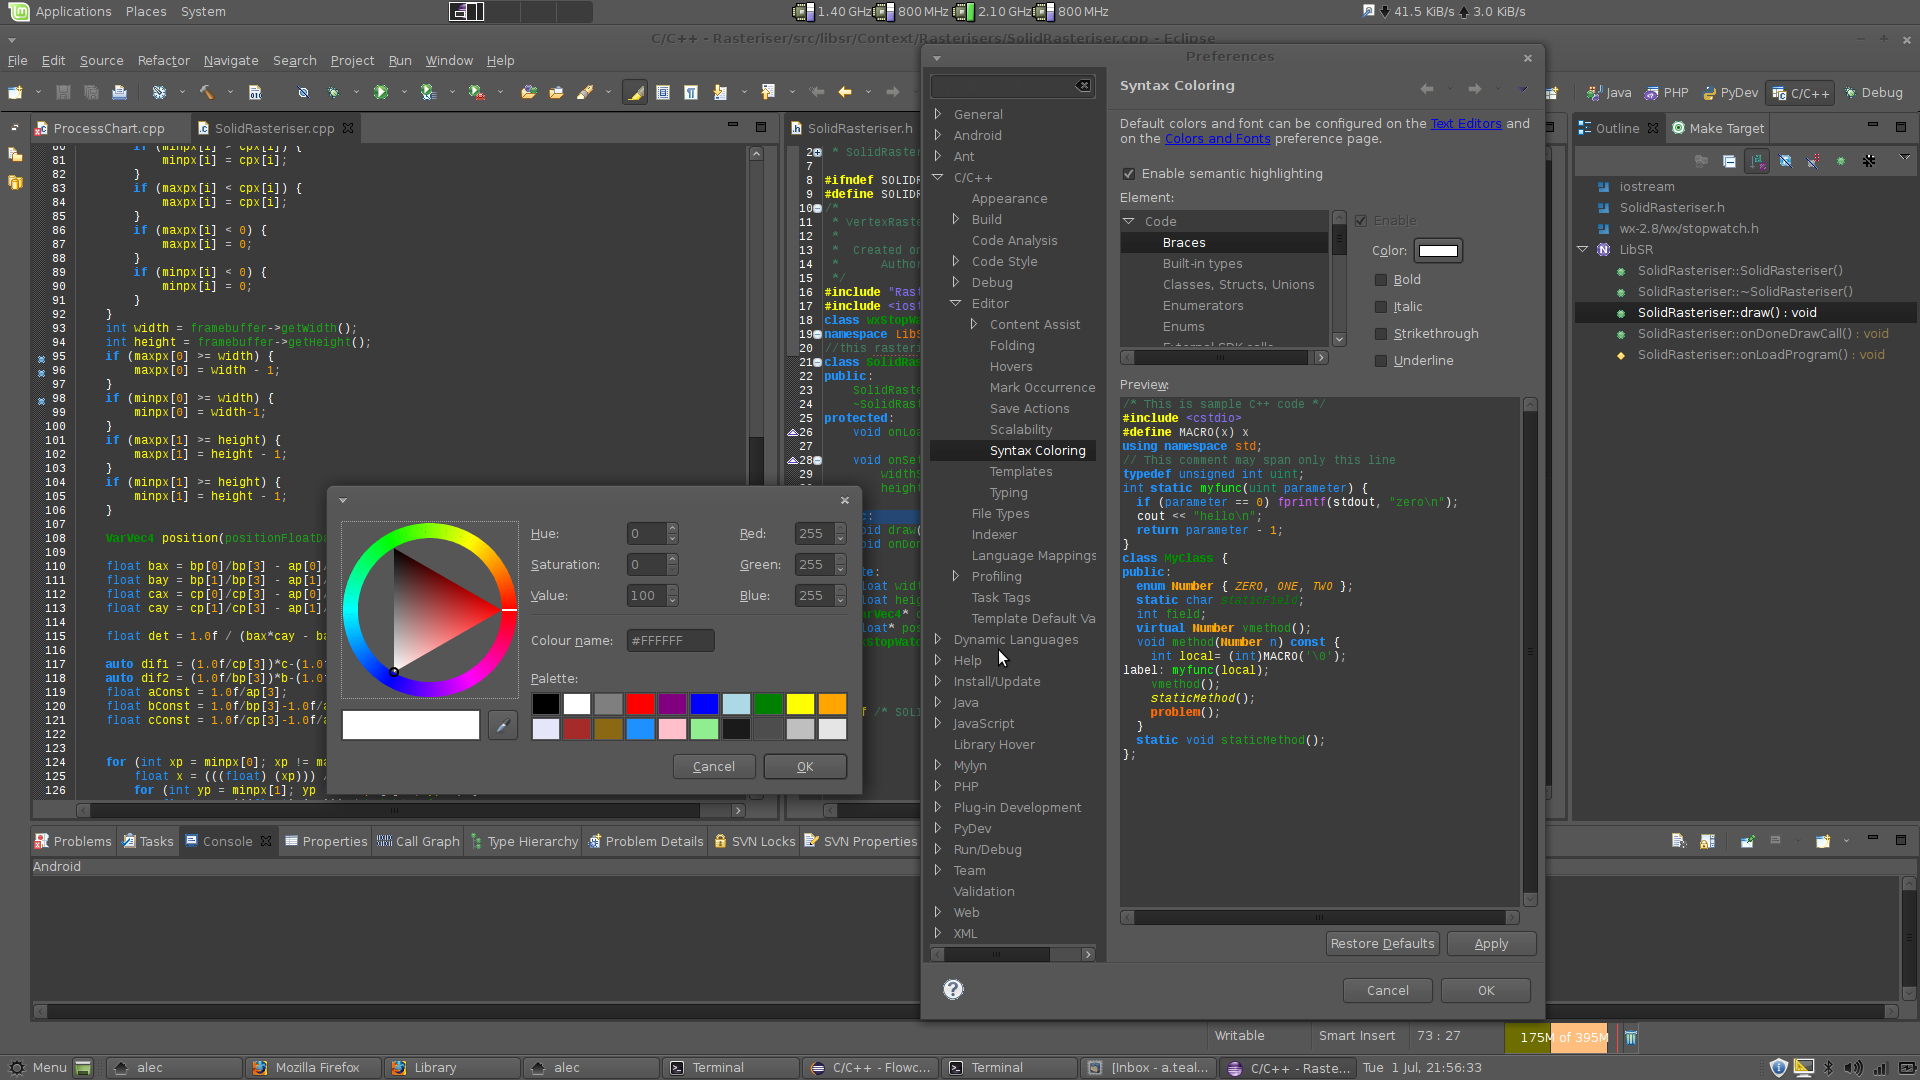
Task: Expand the Content Assist node
Action: [x=974, y=324]
